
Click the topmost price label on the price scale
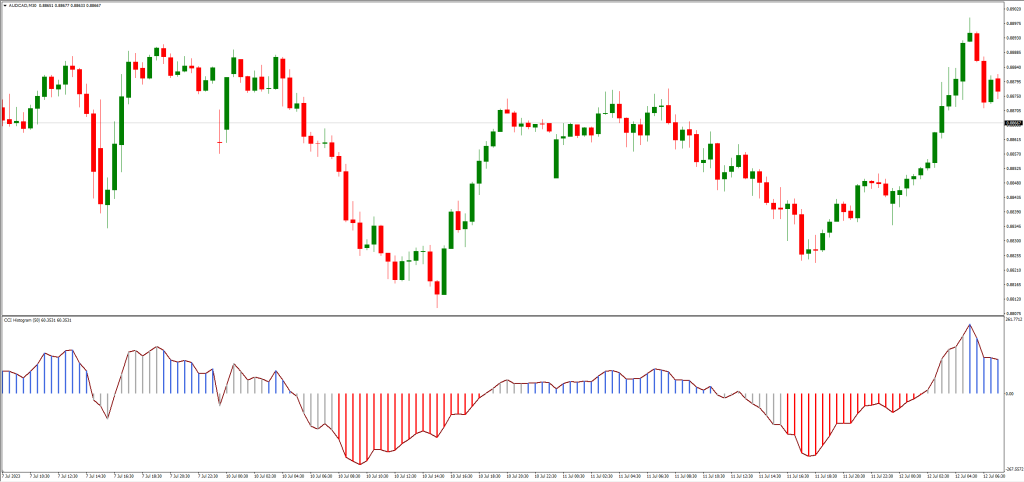1012,9
